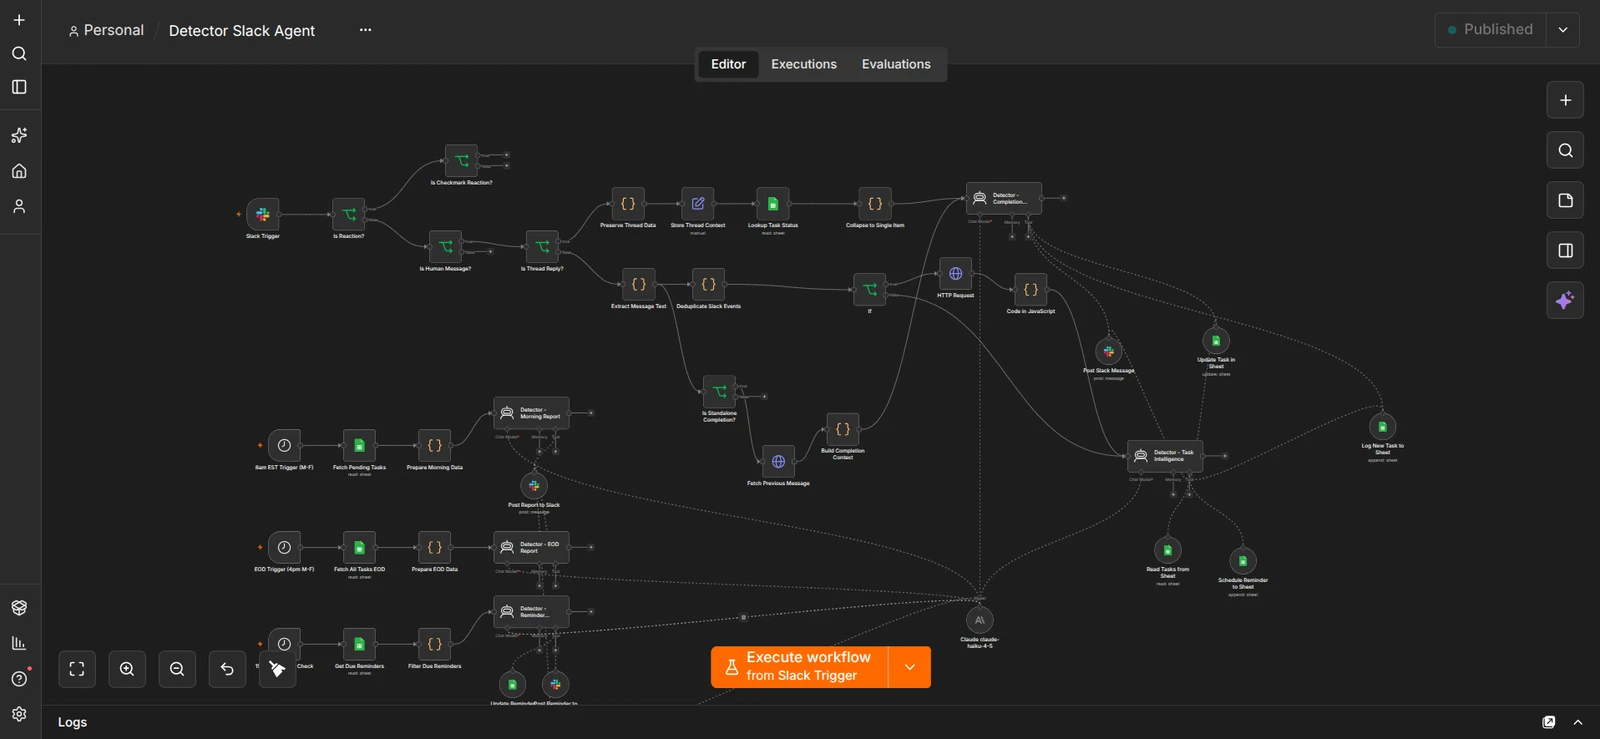Open workflow options ellipsis menu
Image resolution: width=1600 pixels, height=739 pixels.
pyautogui.click(x=365, y=30)
